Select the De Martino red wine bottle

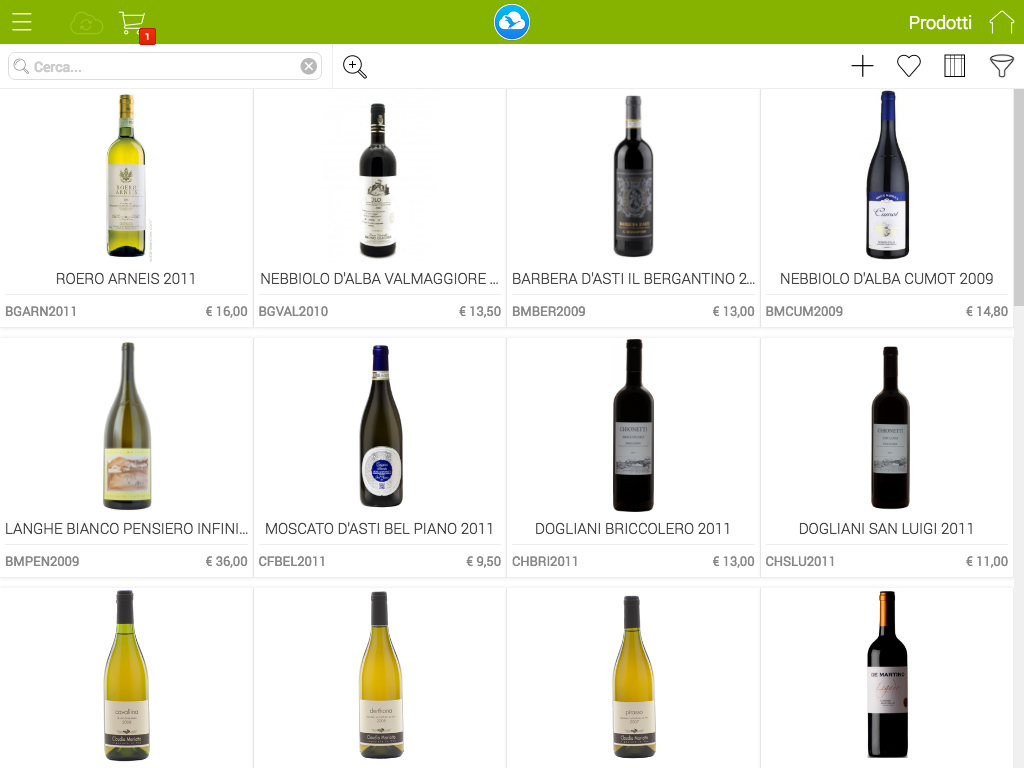pos(888,675)
